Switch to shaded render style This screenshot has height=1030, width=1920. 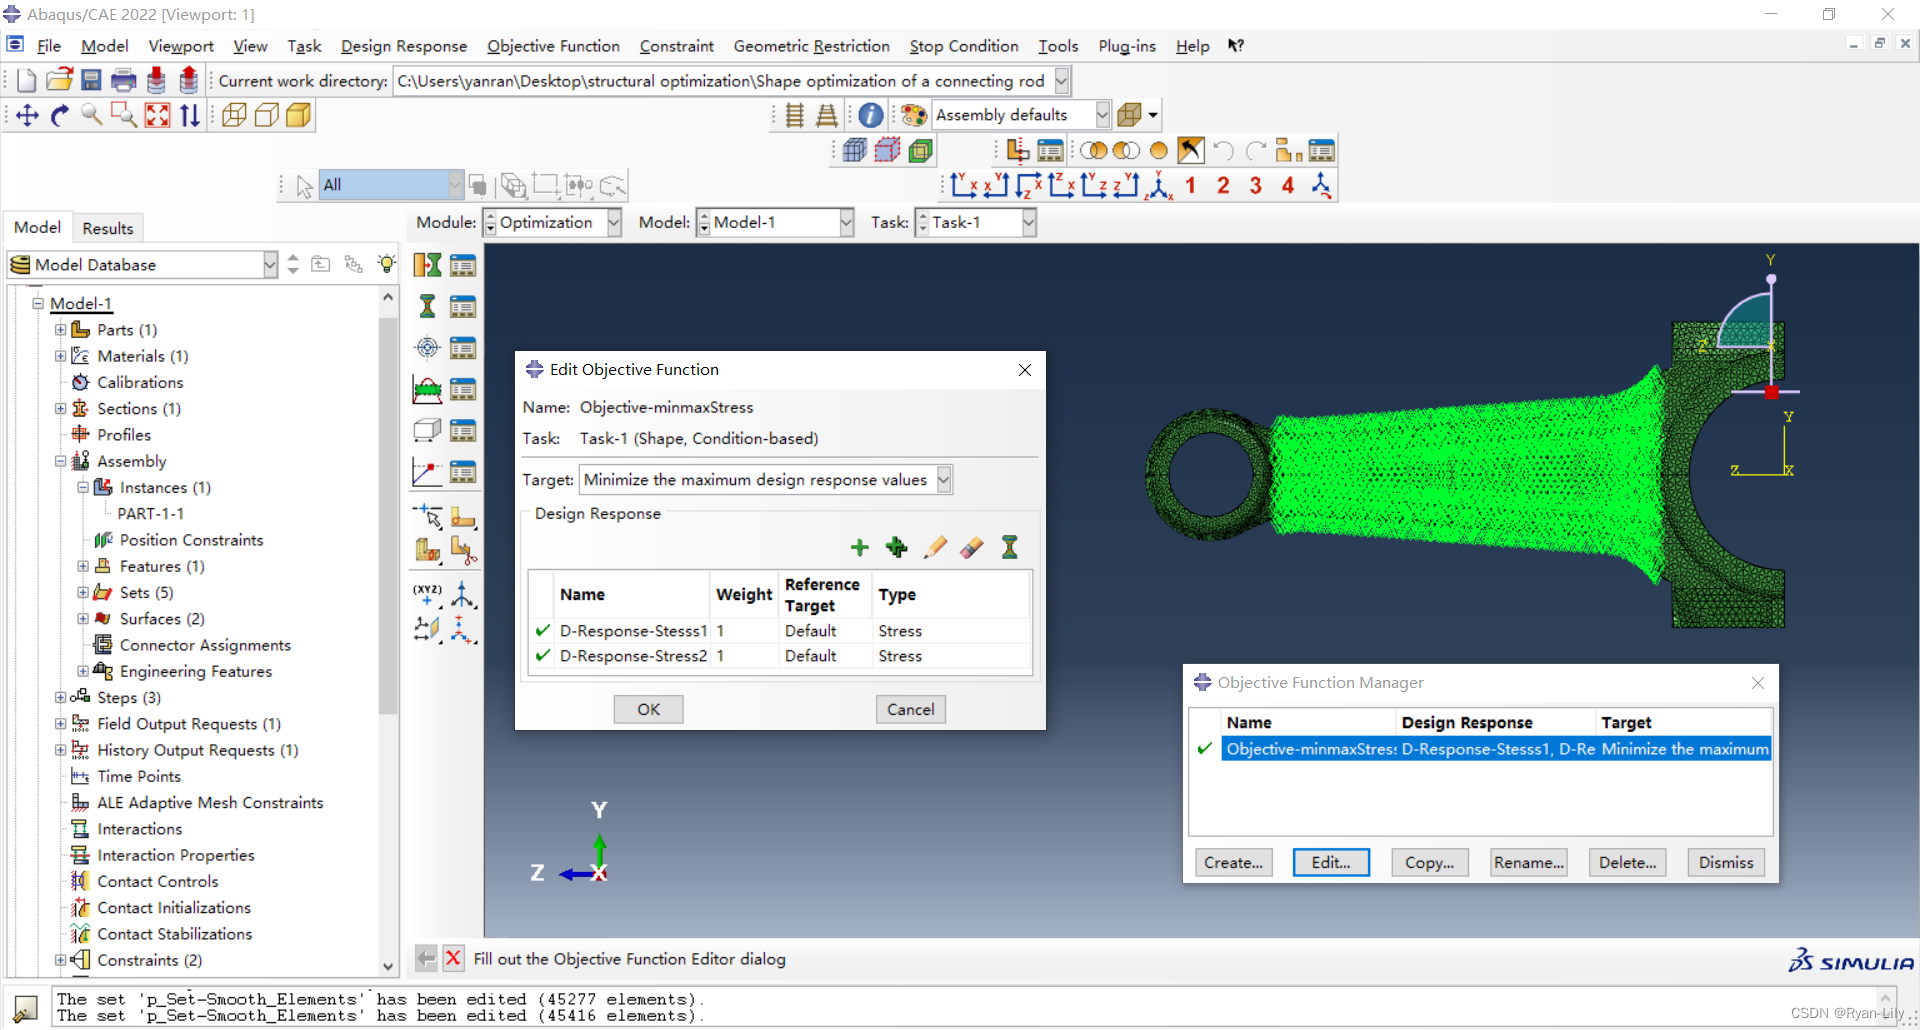point(298,116)
